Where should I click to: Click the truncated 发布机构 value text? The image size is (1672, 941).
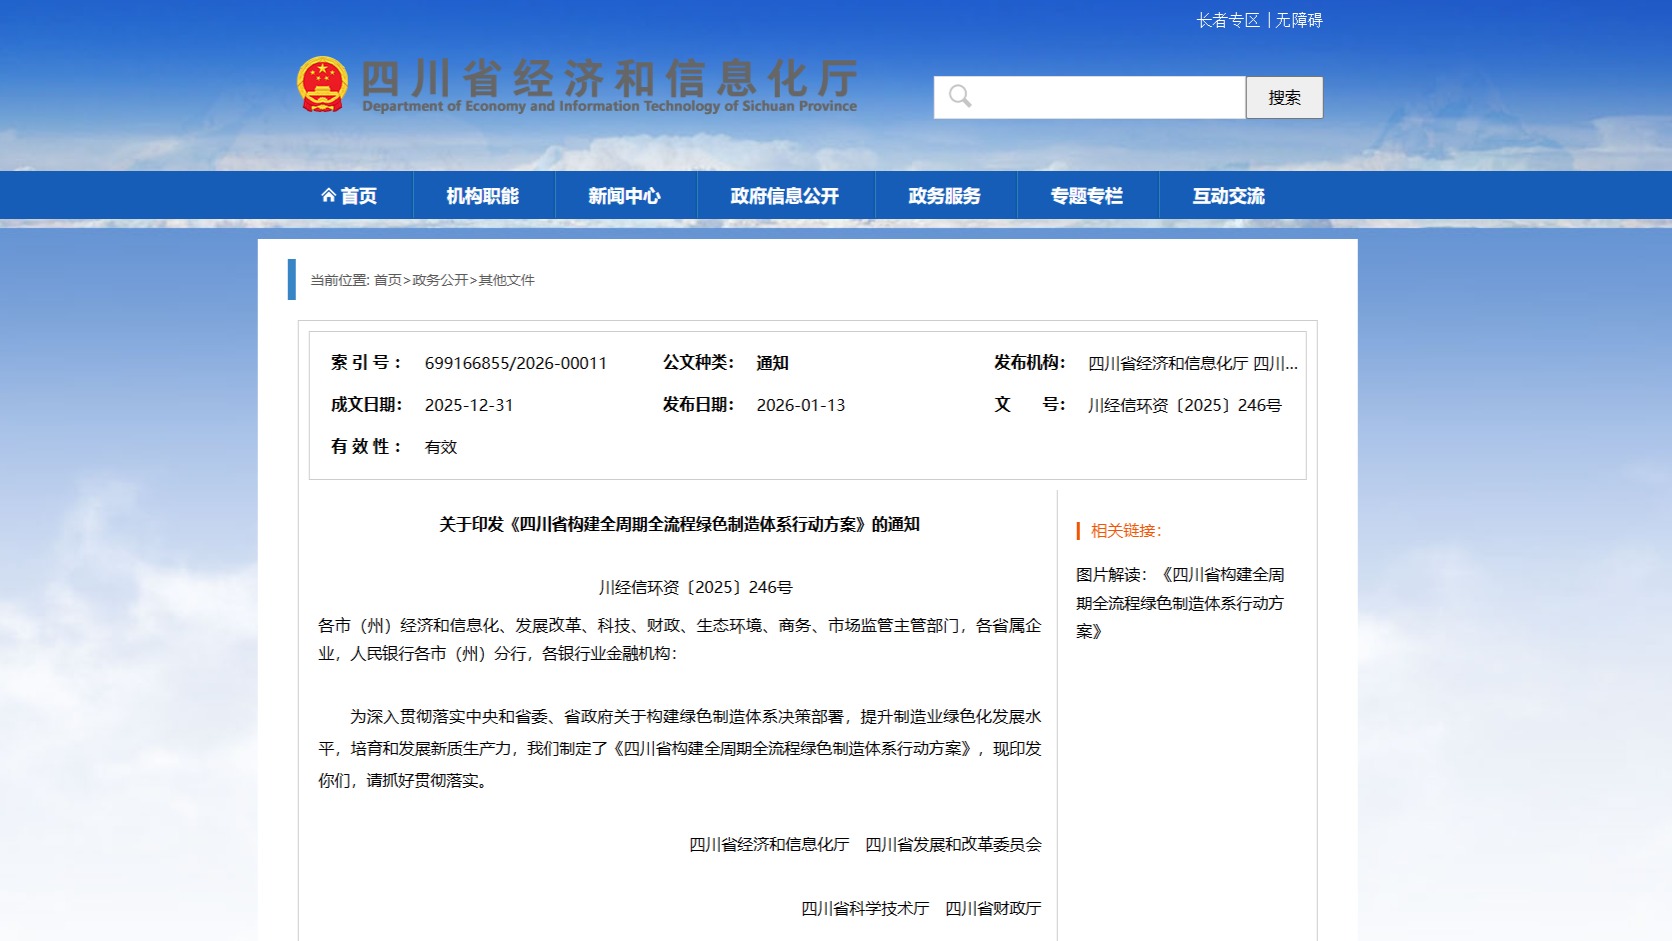tap(1192, 363)
